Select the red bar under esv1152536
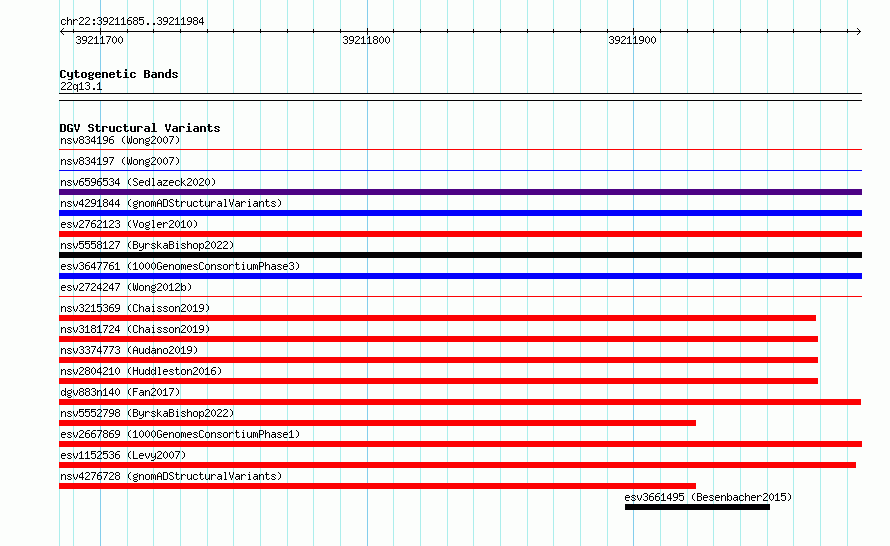 (x=457, y=465)
